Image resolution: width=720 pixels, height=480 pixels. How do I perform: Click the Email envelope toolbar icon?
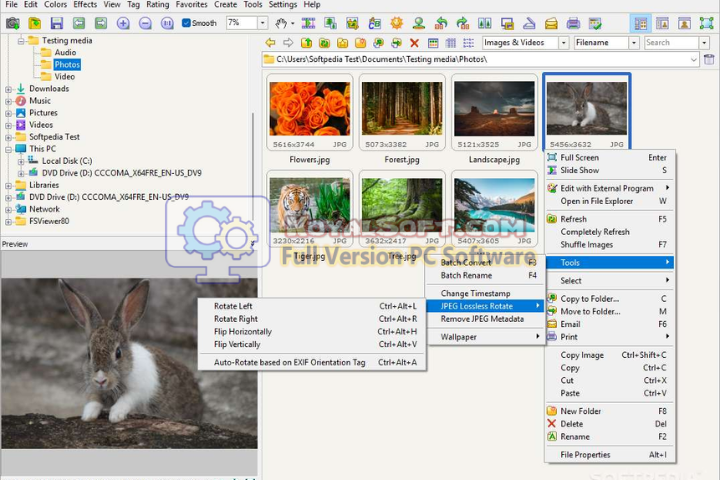coord(551,23)
